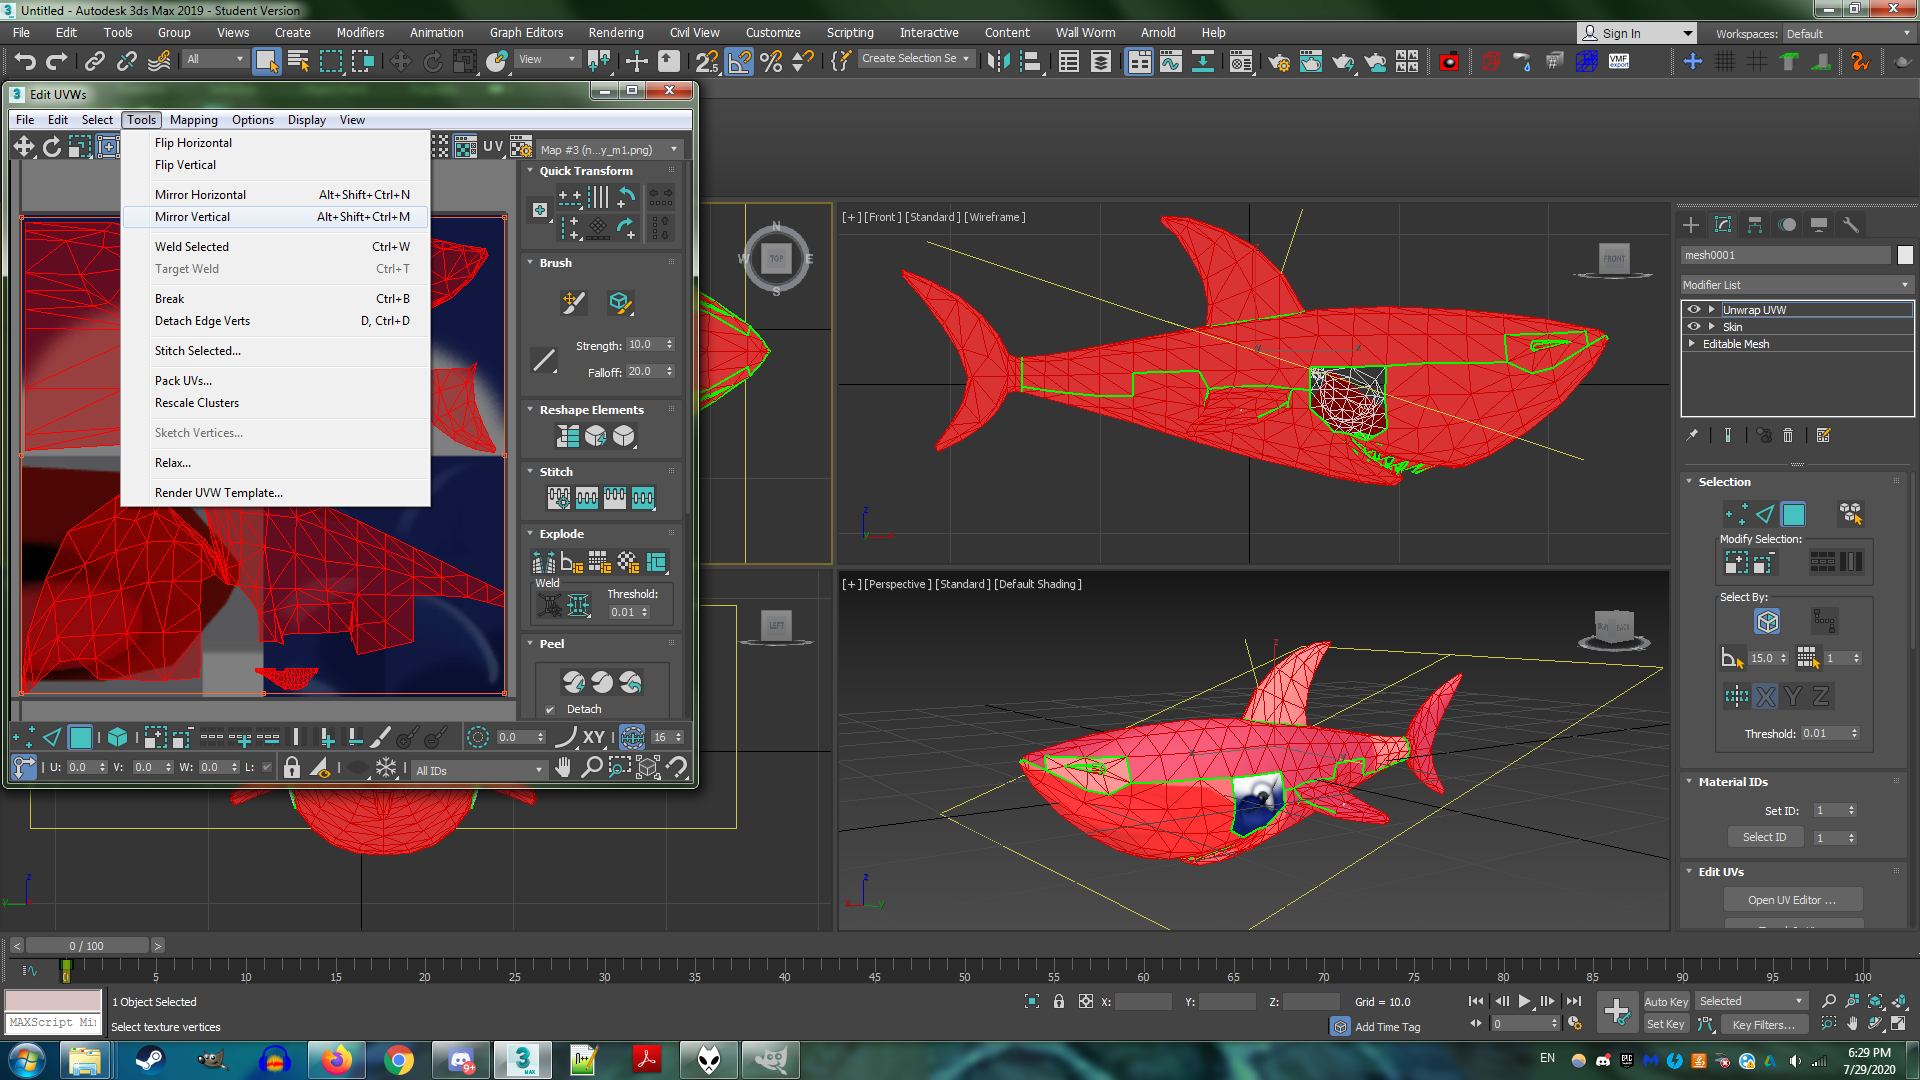Play animation with Play button
The image size is (1920, 1080).
coord(1524,1001)
